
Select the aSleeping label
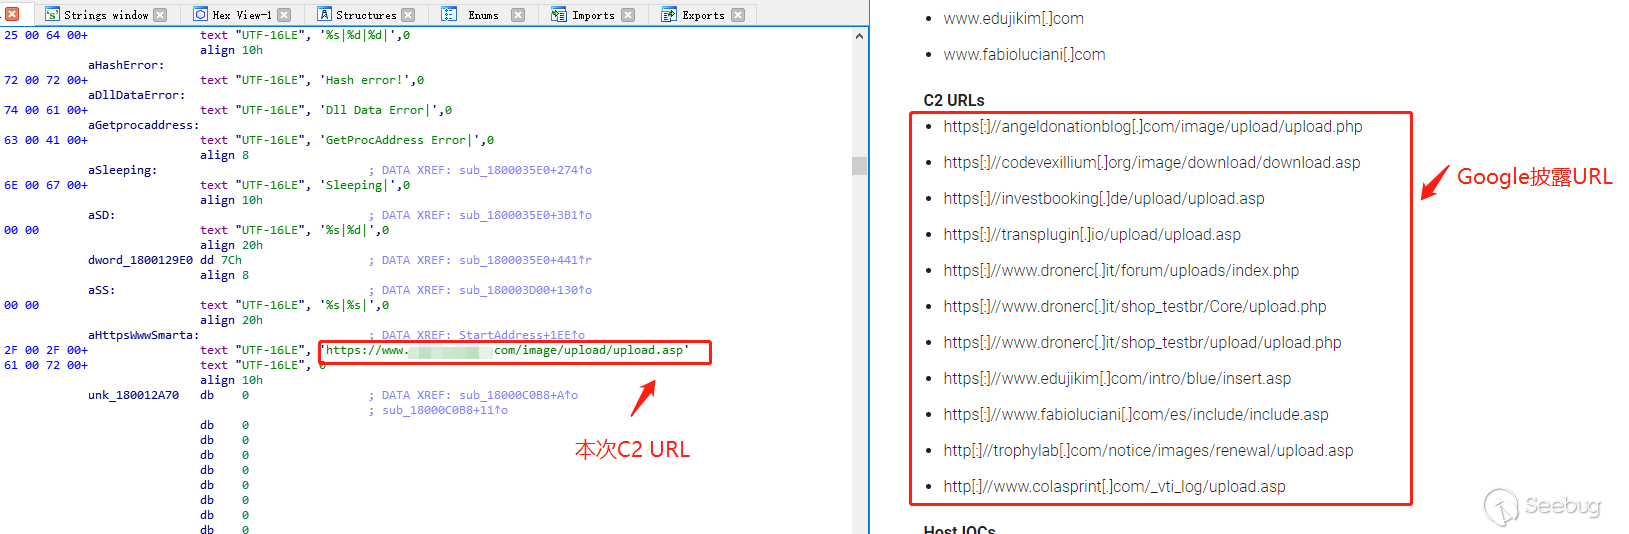click(x=122, y=170)
